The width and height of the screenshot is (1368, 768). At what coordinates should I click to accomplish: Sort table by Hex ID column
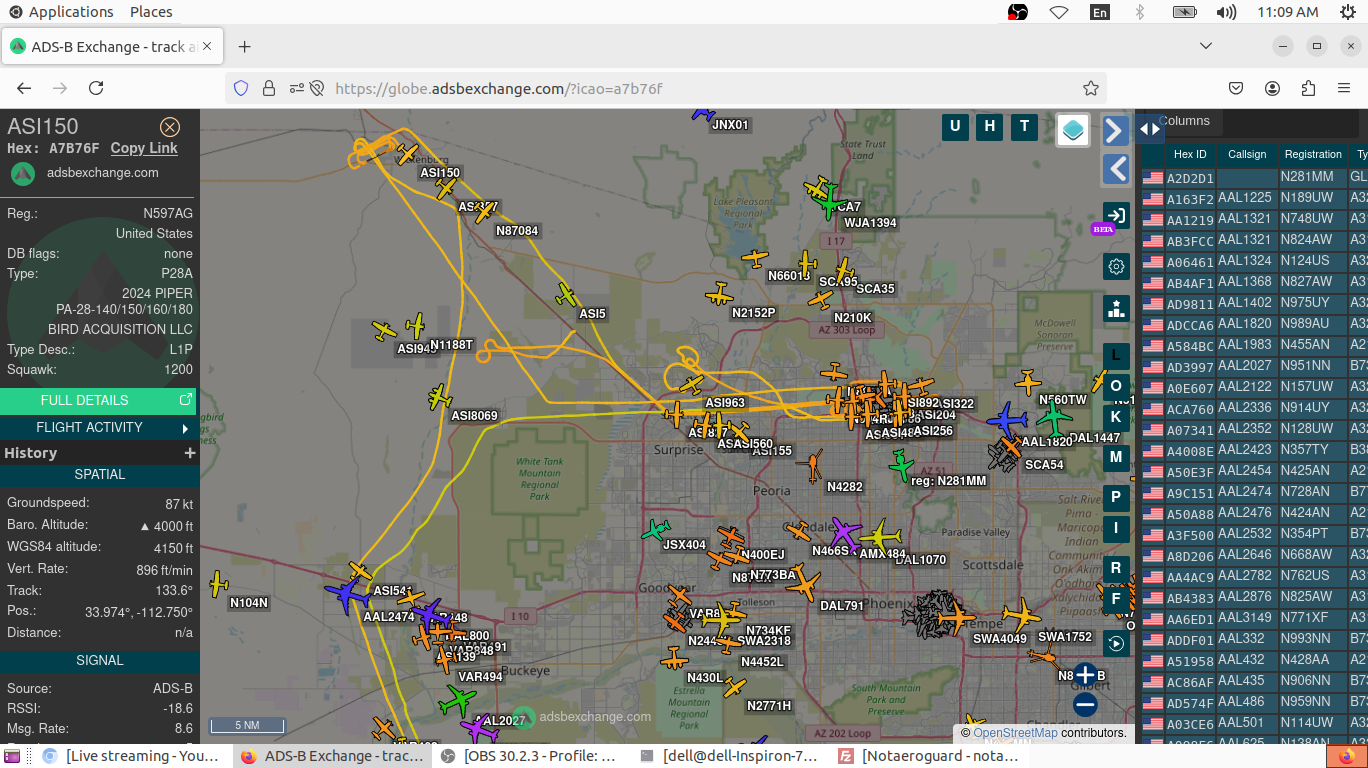tap(1190, 154)
